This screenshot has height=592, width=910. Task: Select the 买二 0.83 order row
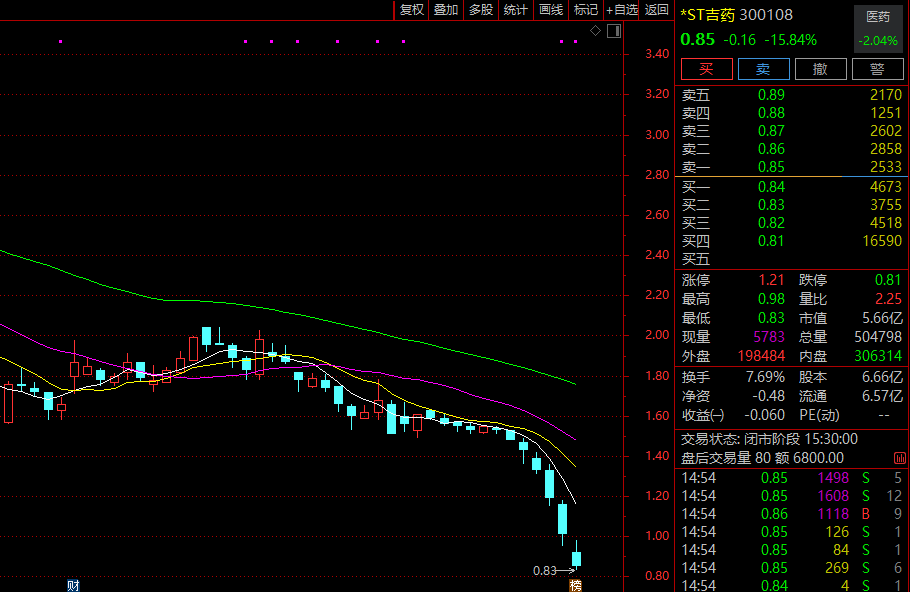pyautogui.click(x=792, y=205)
